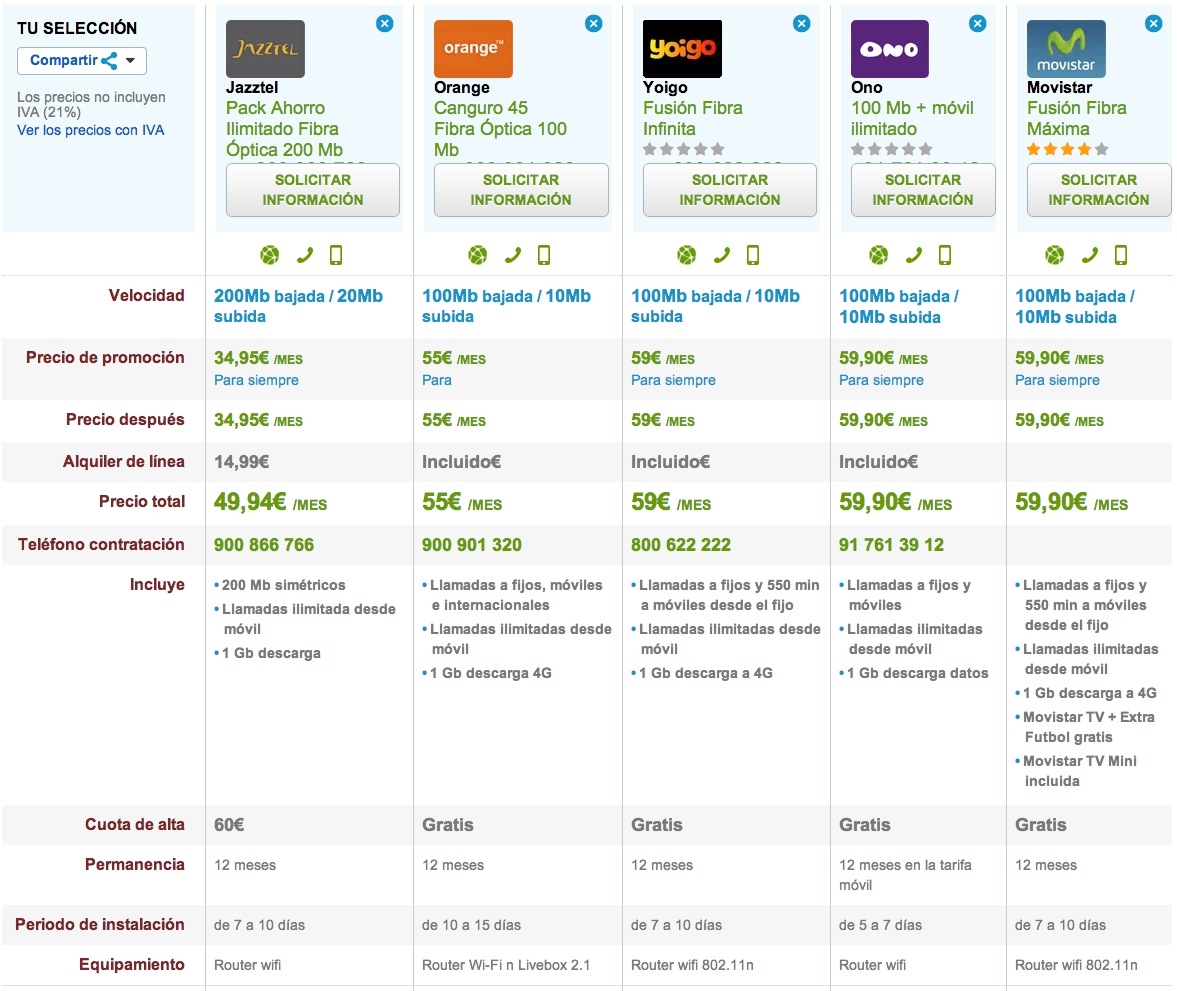Open Movistar Fusión Fibra Máxima link
The image size is (1177, 991).
click(1076, 119)
